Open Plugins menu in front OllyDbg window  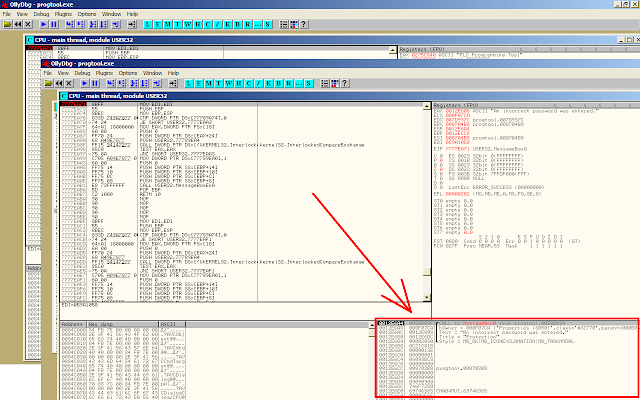click(104, 73)
